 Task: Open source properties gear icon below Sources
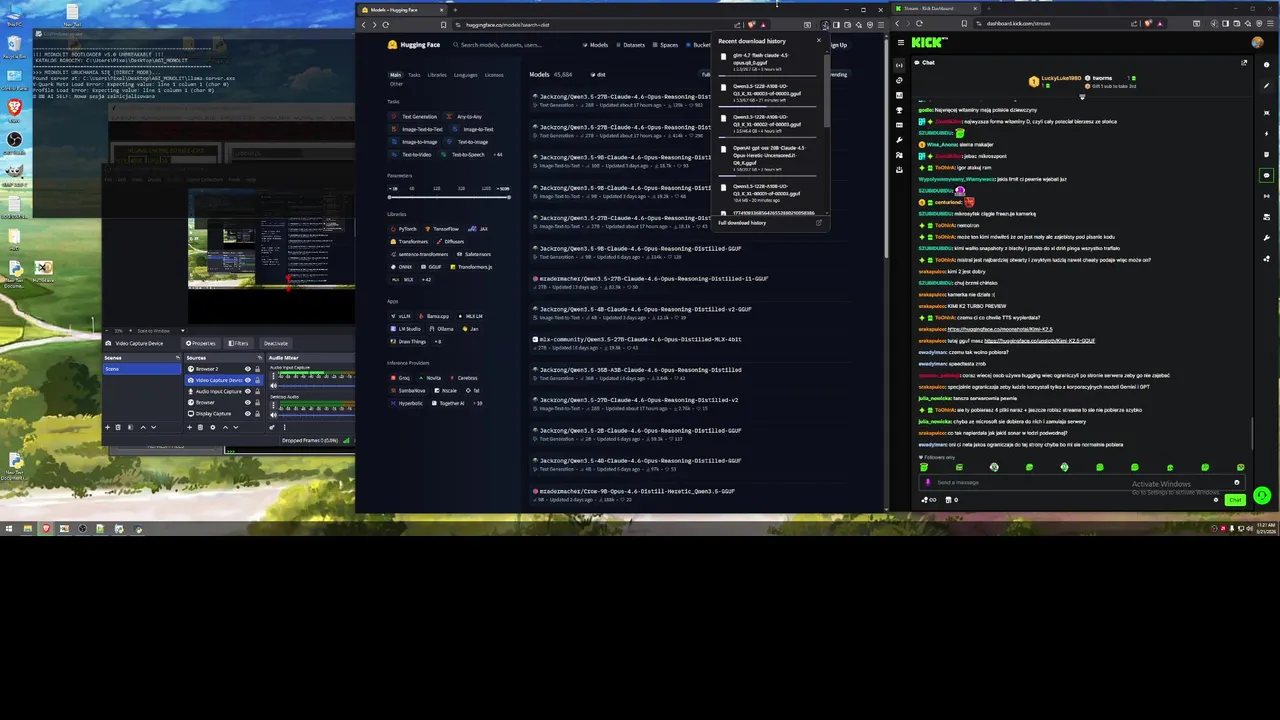[x=213, y=427]
